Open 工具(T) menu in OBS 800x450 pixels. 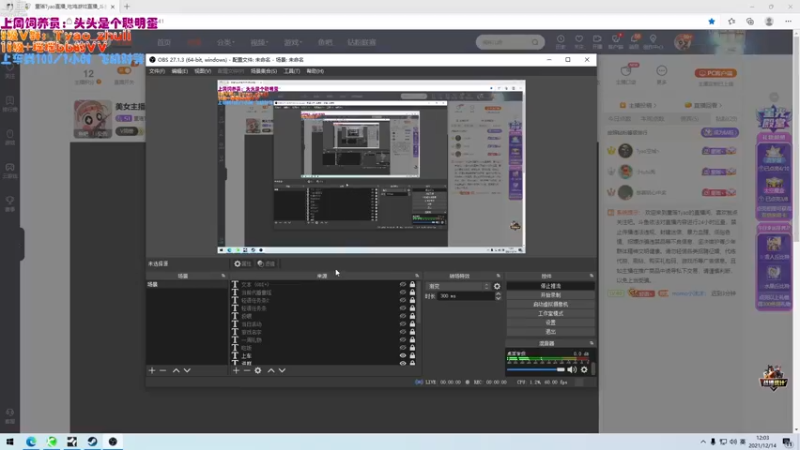[x=292, y=71]
